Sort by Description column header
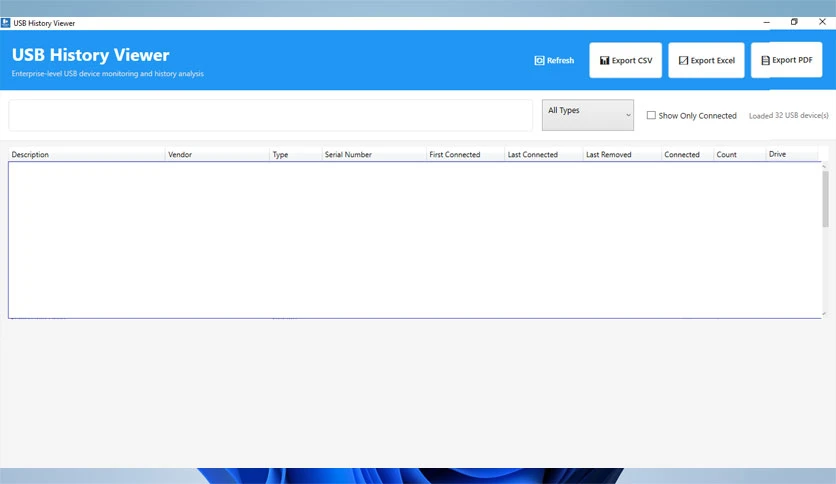 [x=86, y=155]
